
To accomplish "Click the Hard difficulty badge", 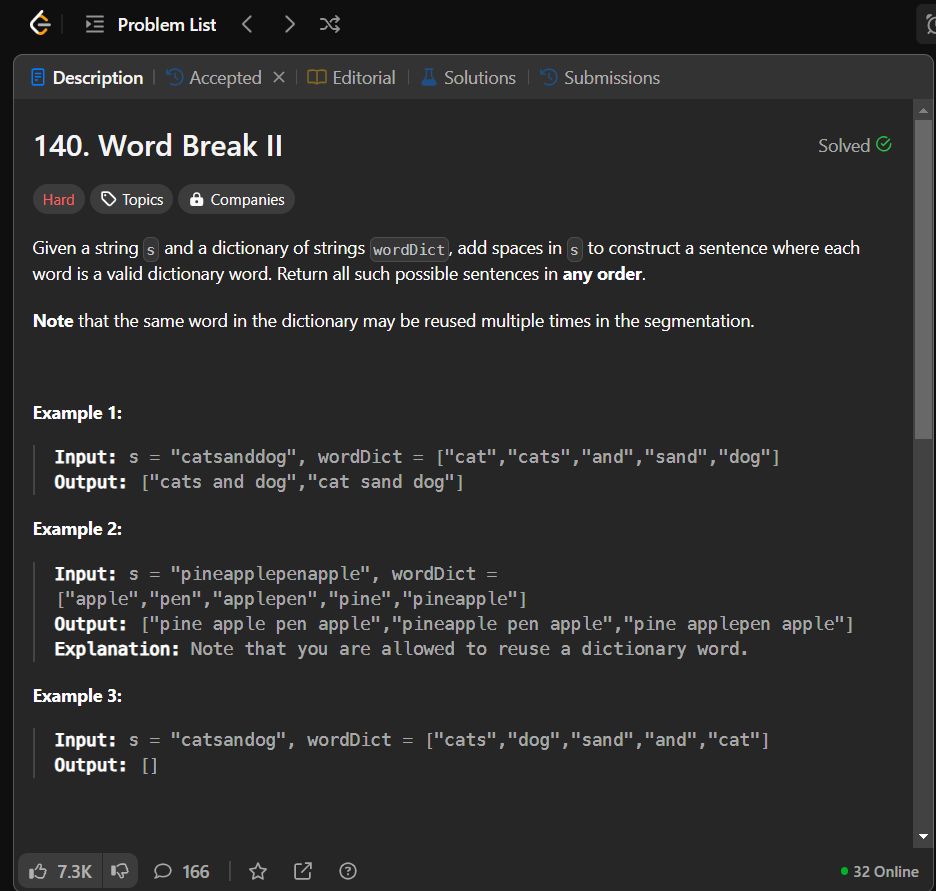I will [x=58, y=200].
